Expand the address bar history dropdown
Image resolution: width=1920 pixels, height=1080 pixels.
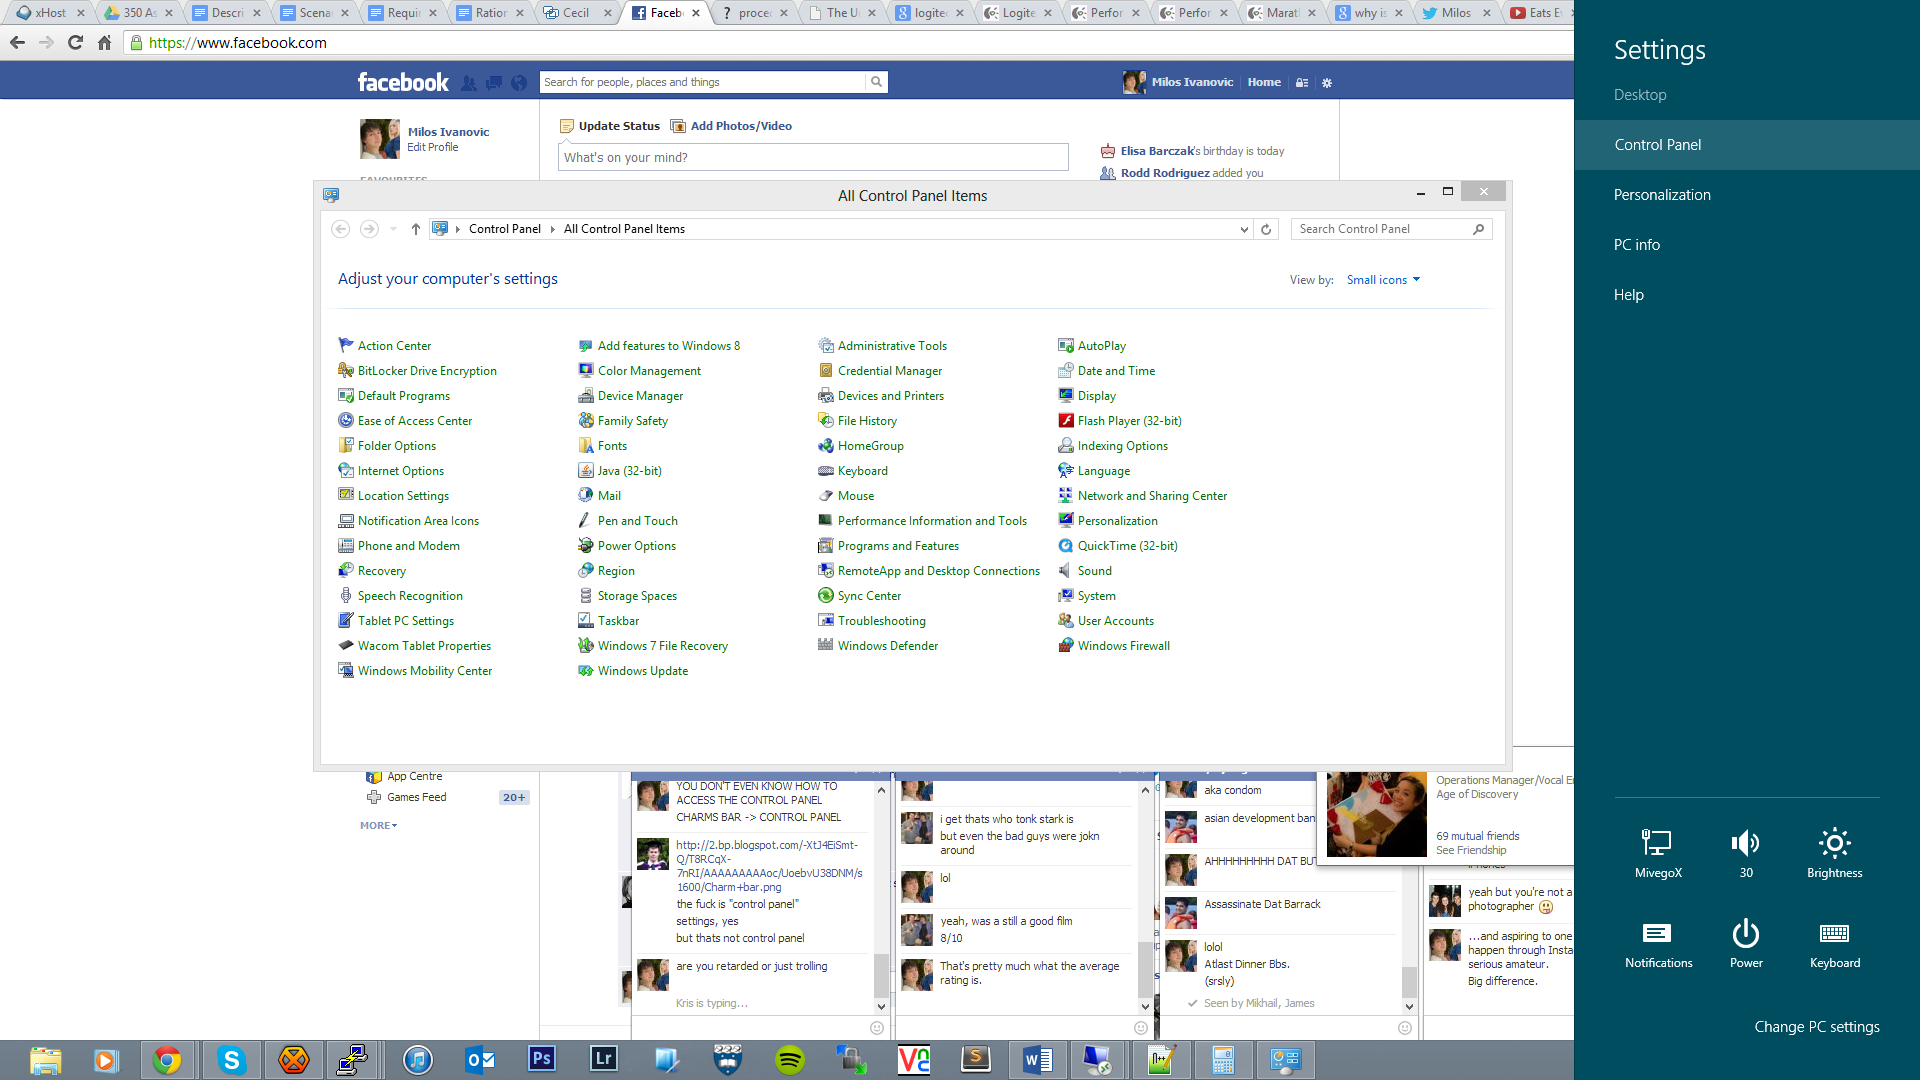[1244, 229]
